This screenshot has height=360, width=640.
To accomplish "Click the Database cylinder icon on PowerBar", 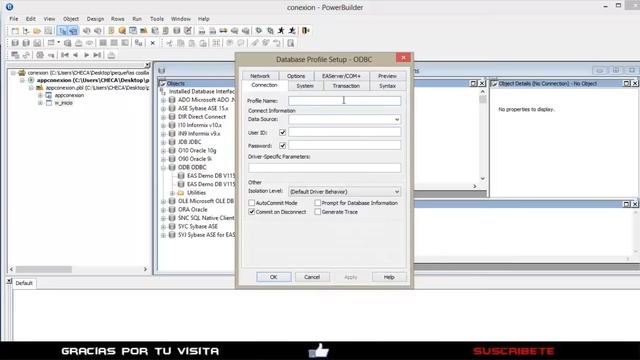I will (x=176, y=31).
